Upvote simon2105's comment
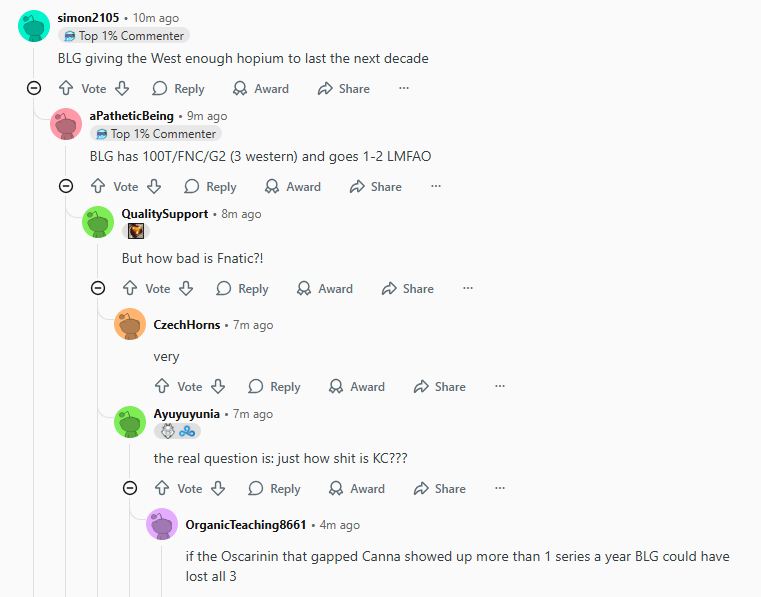 coord(67,89)
